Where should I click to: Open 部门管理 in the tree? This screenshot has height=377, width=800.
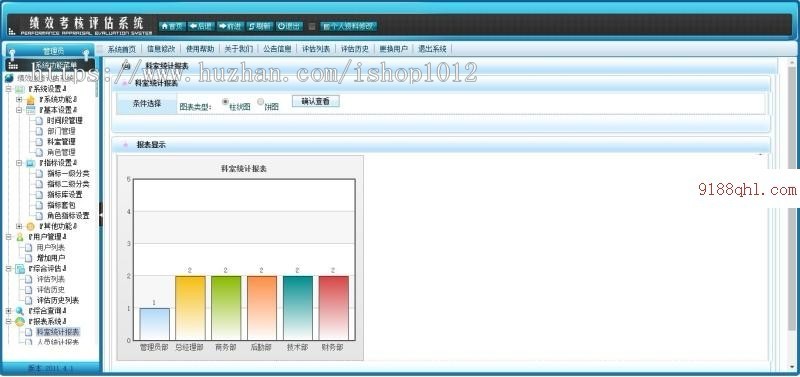(x=61, y=131)
